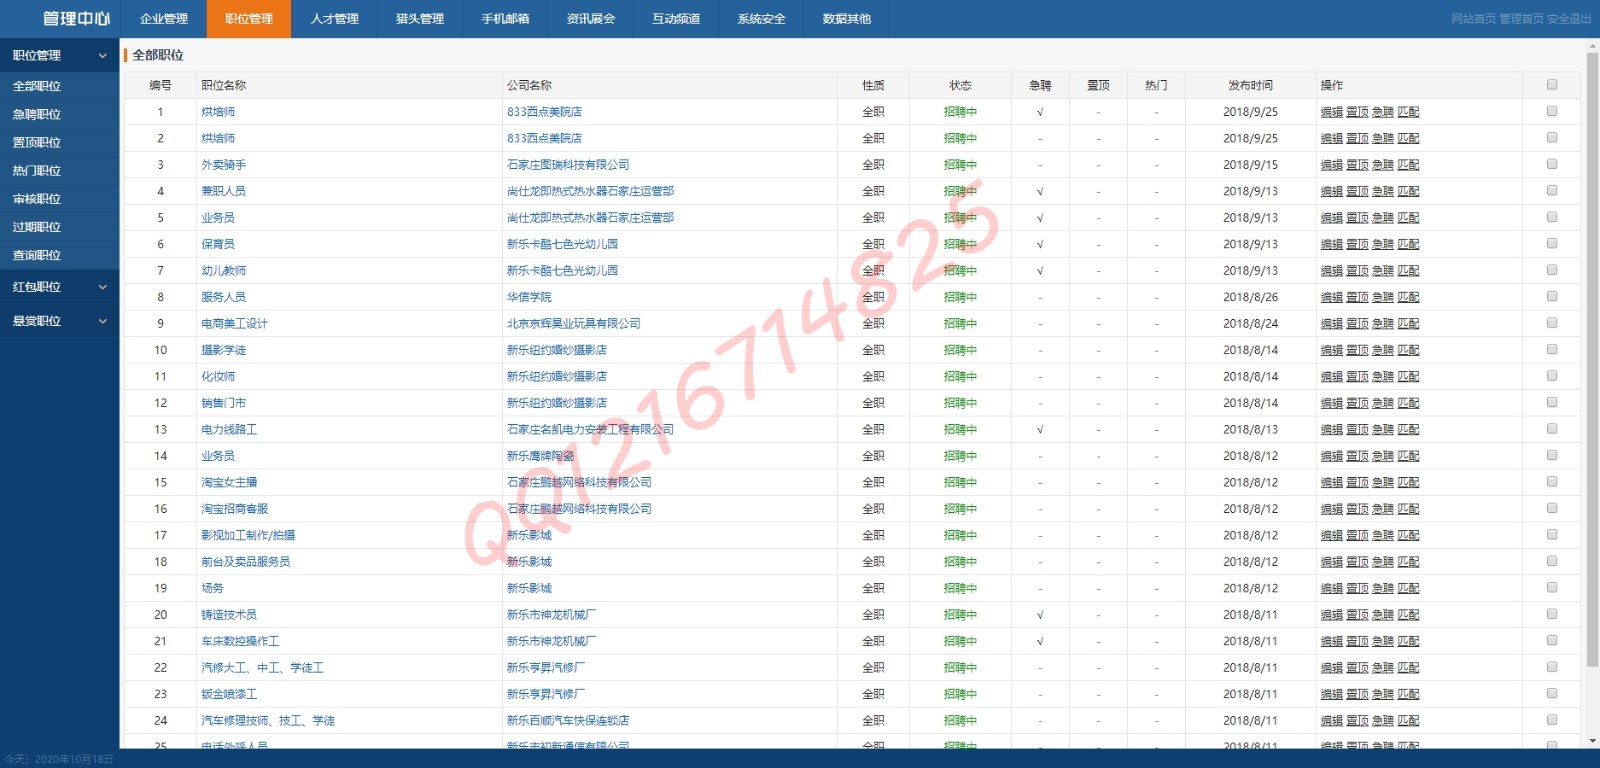Screen dimensions: 1600x768
Task: Click the 发布时间 column header
Action: [x=1250, y=85]
